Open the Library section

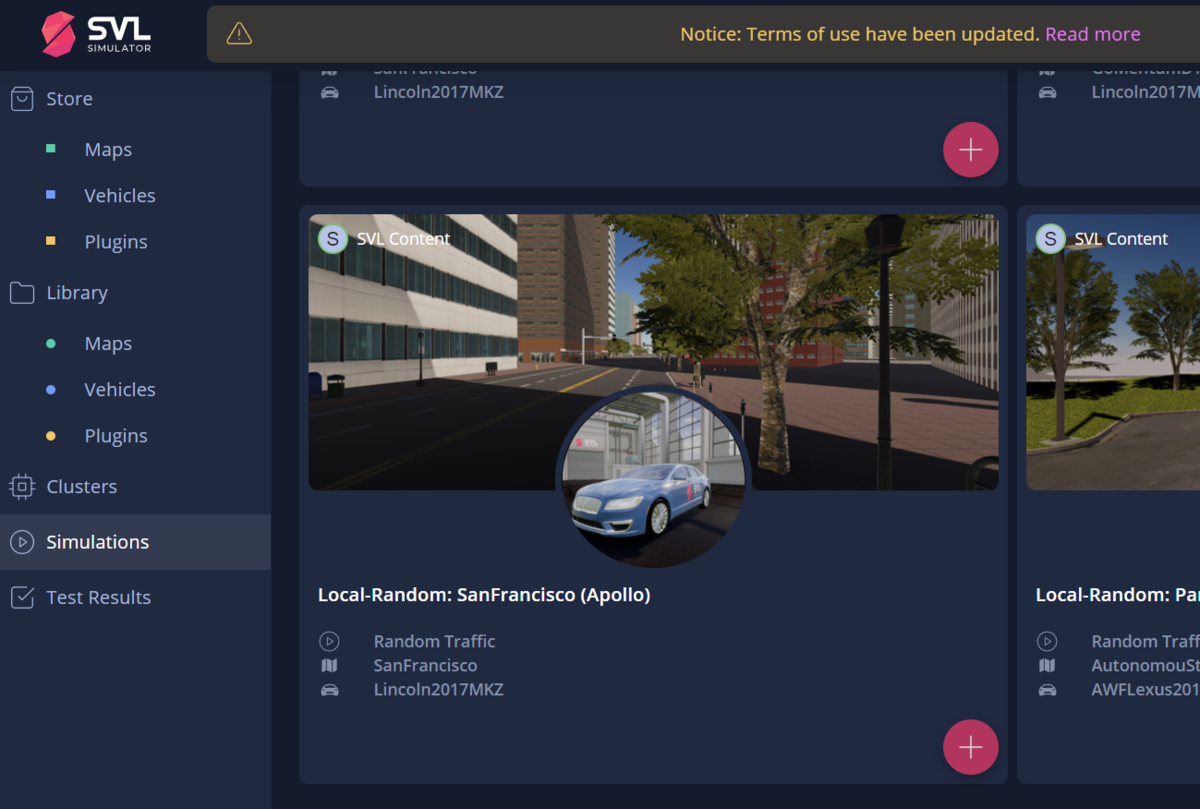(x=77, y=292)
